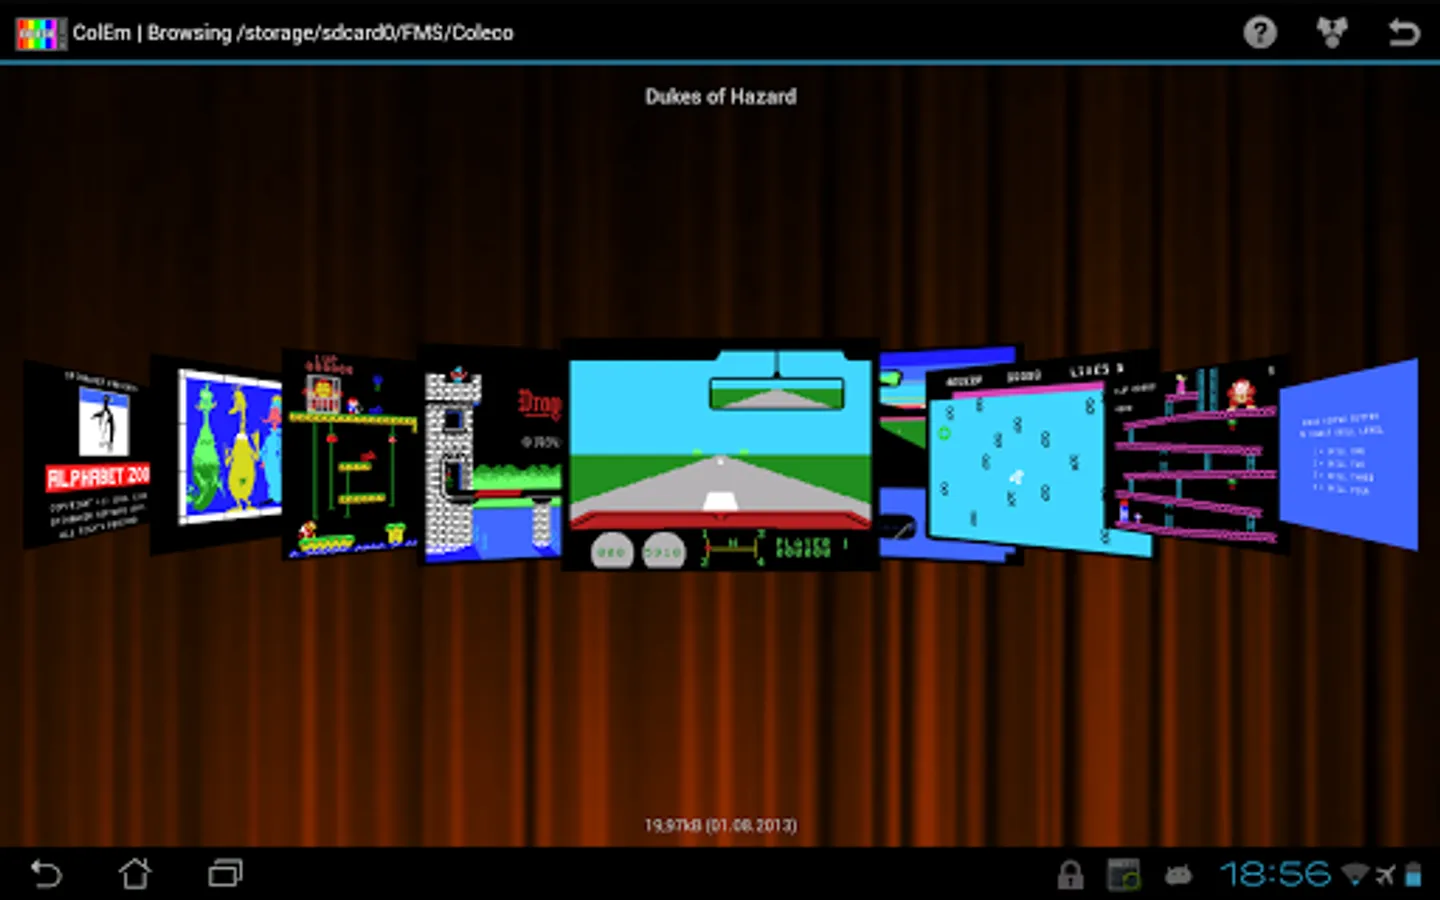This screenshot has height=900, width=1440.
Task: Open the recent apps overview button
Action: click(x=225, y=874)
